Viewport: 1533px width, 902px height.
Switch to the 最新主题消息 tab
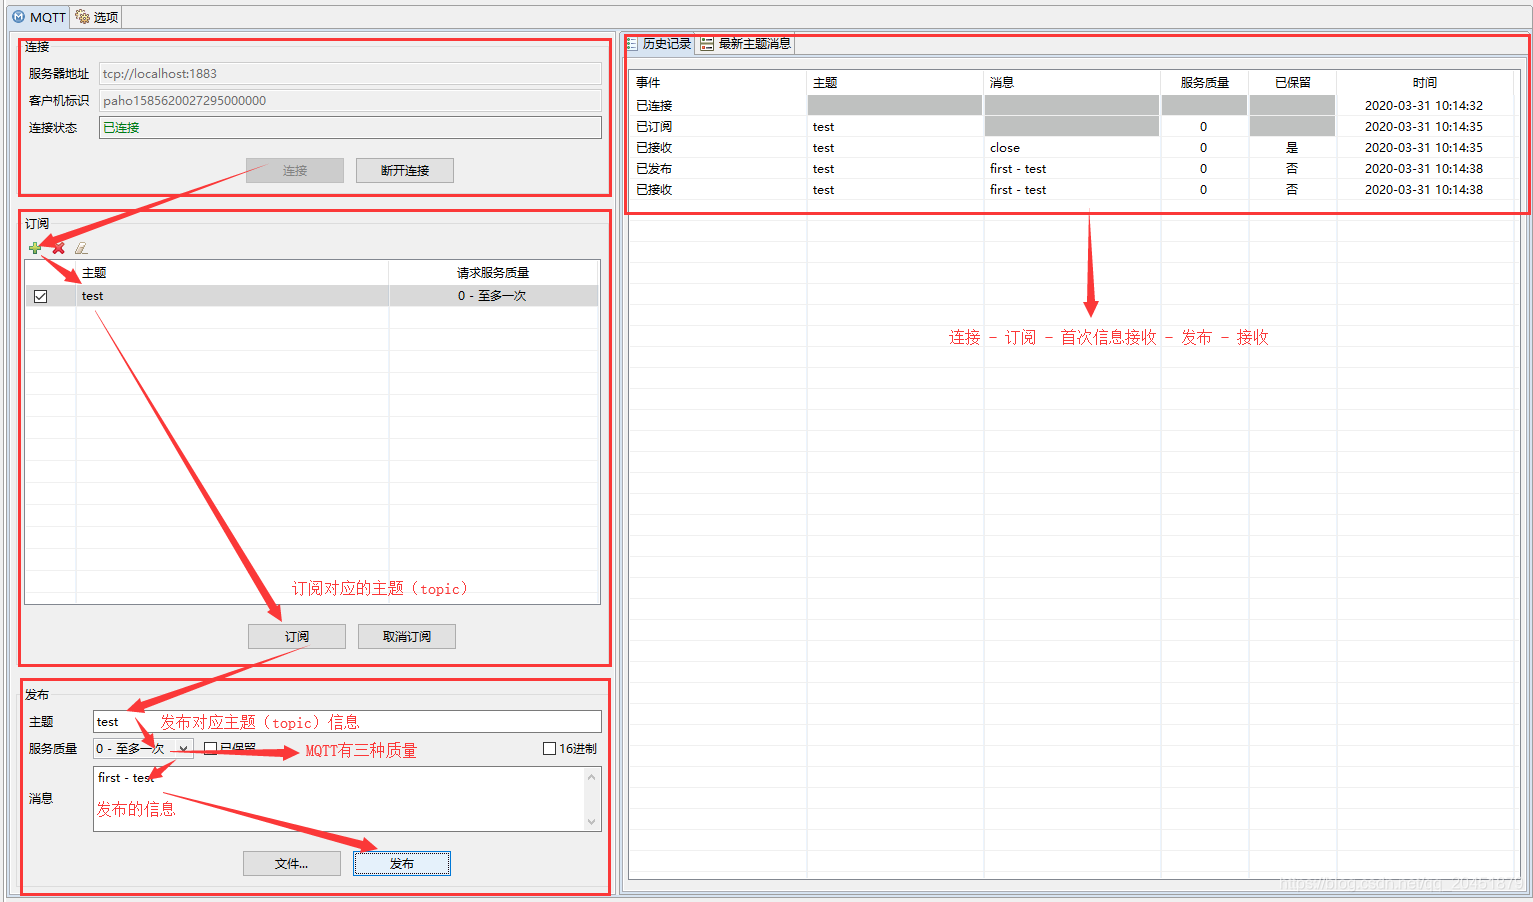(746, 43)
